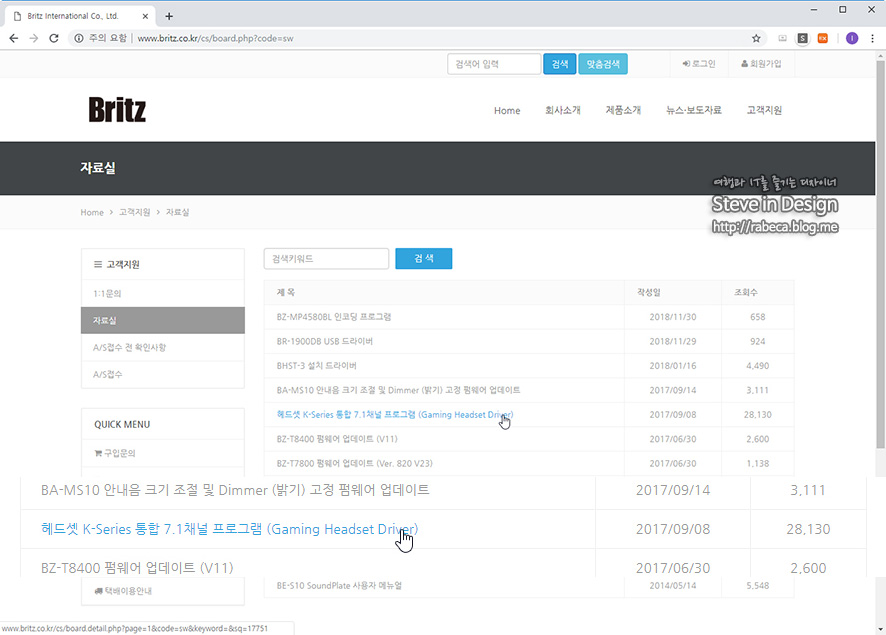Image resolution: width=886 pixels, height=635 pixels.
Task: Open BZ-T7800 펌웨어 업데이트 post
Action: pos(354,463)
